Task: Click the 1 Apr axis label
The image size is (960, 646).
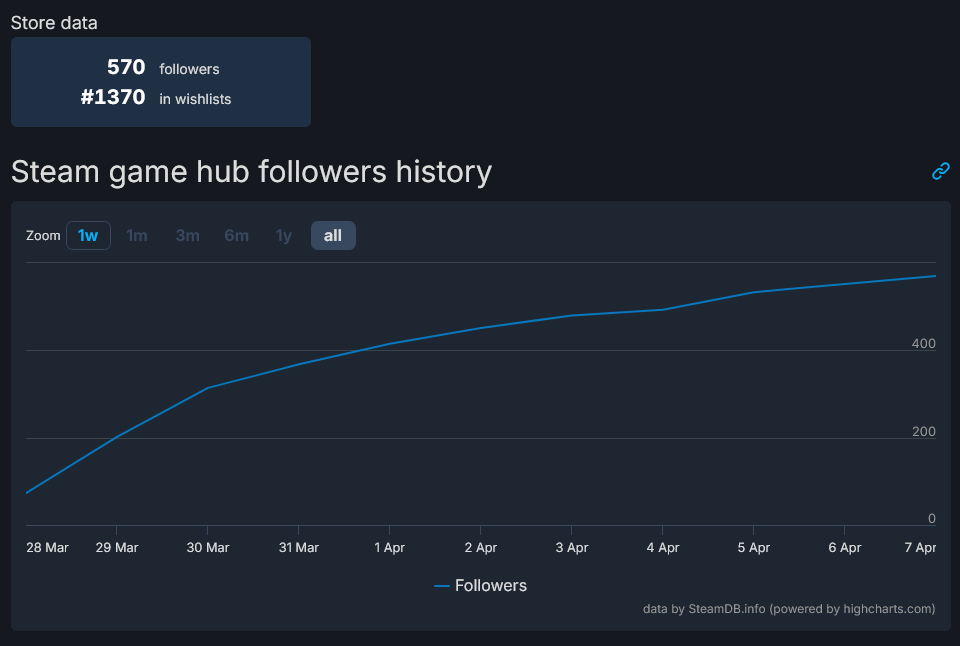Action: coord(389,547)
